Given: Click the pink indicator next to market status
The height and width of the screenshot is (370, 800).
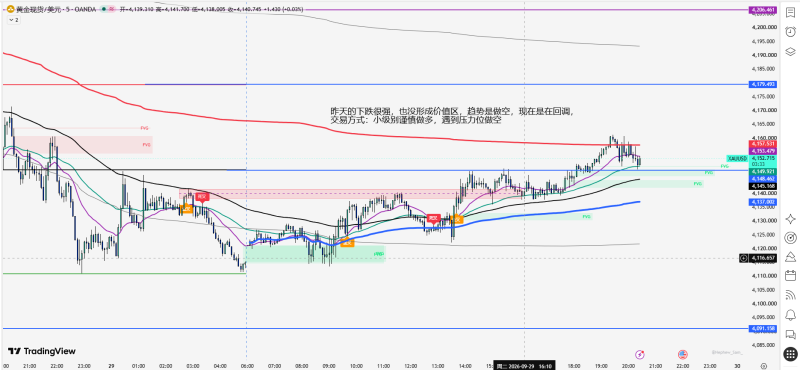Looking at the screenshot, I should (111, 9).
